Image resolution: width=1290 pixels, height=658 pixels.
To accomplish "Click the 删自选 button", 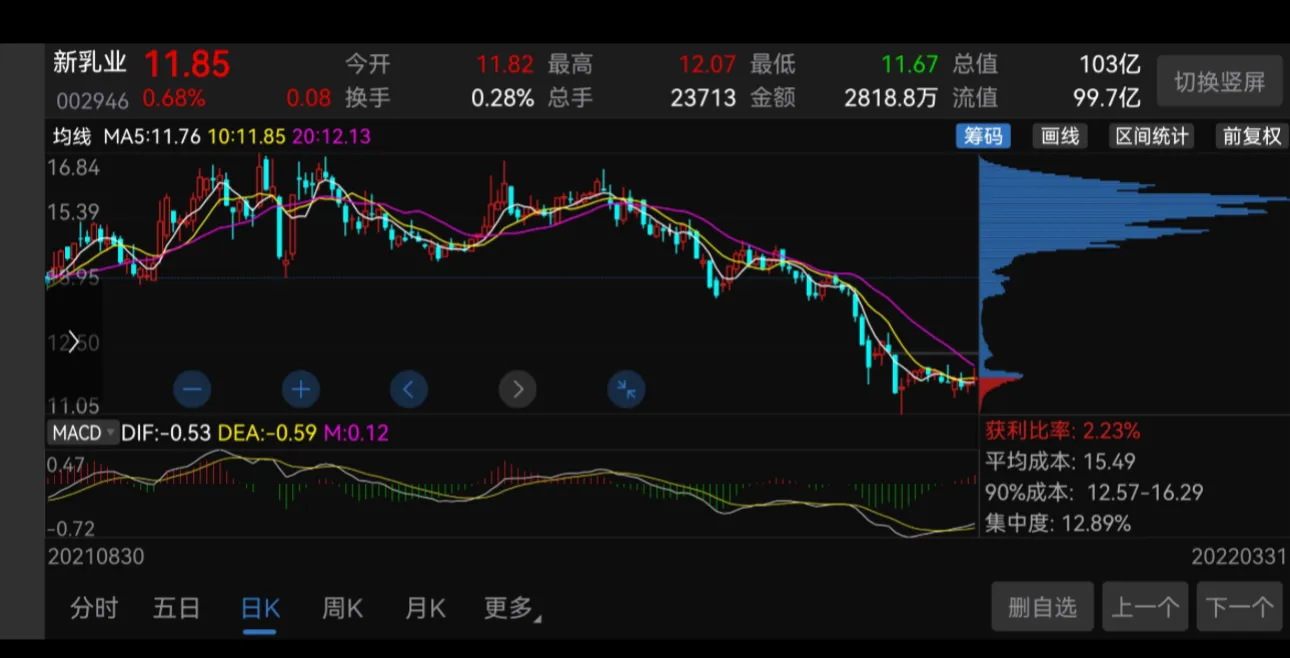I will click(x=1042, y=606).
